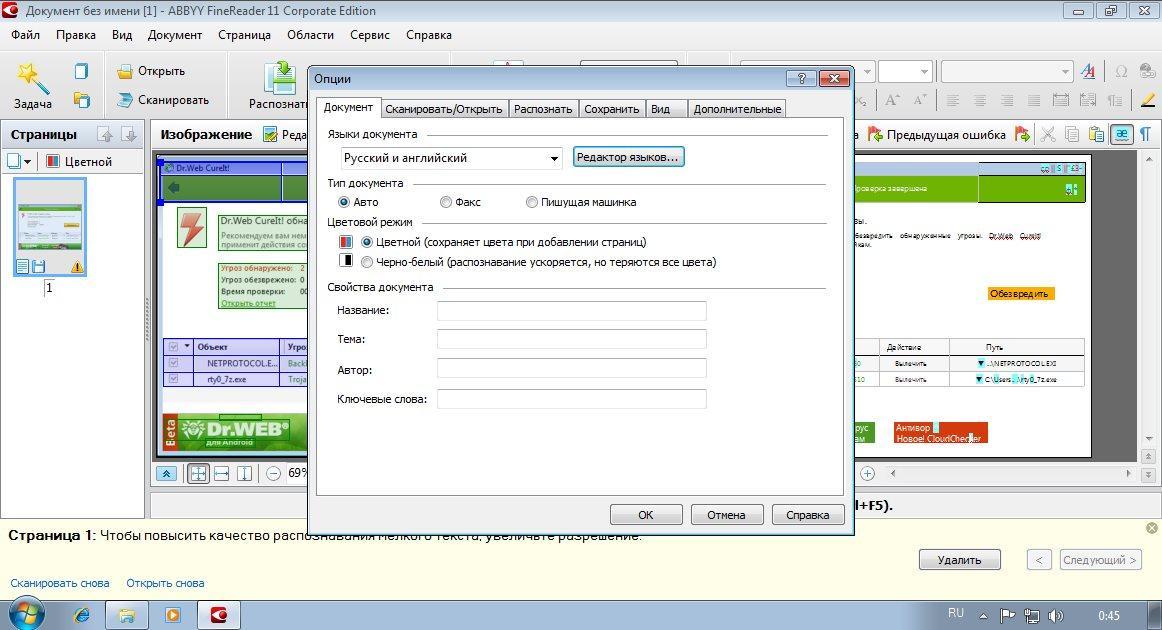Click the paste clipboard icon in text toolbar
The image size is (1162, 630).
1096,134
